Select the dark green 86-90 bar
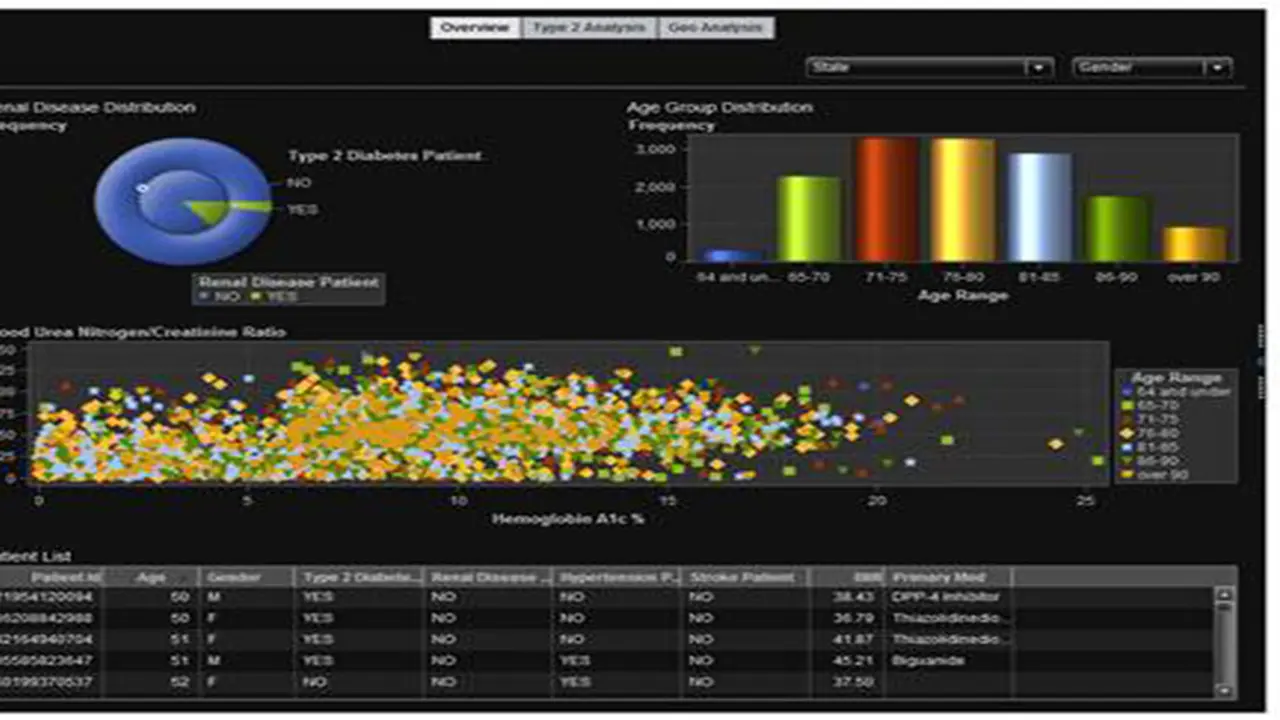 [1117, 229]
